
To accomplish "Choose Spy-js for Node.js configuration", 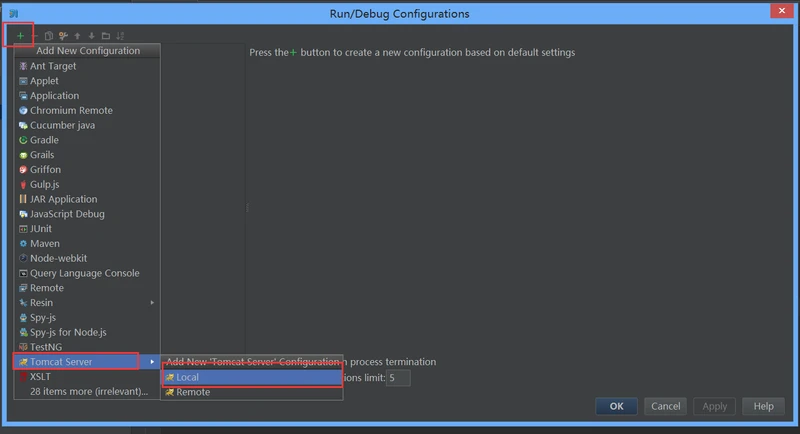I will pyautogui.click(x=87, y=332).
